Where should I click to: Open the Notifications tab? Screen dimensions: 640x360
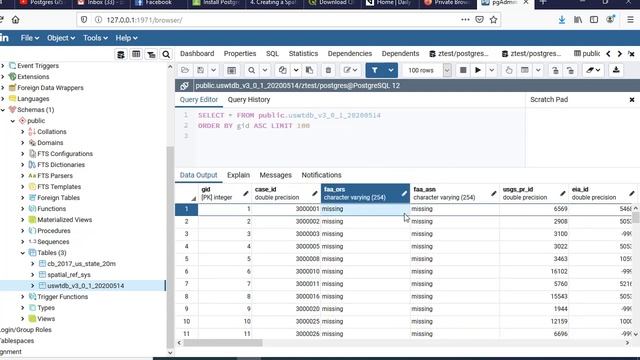321,175
